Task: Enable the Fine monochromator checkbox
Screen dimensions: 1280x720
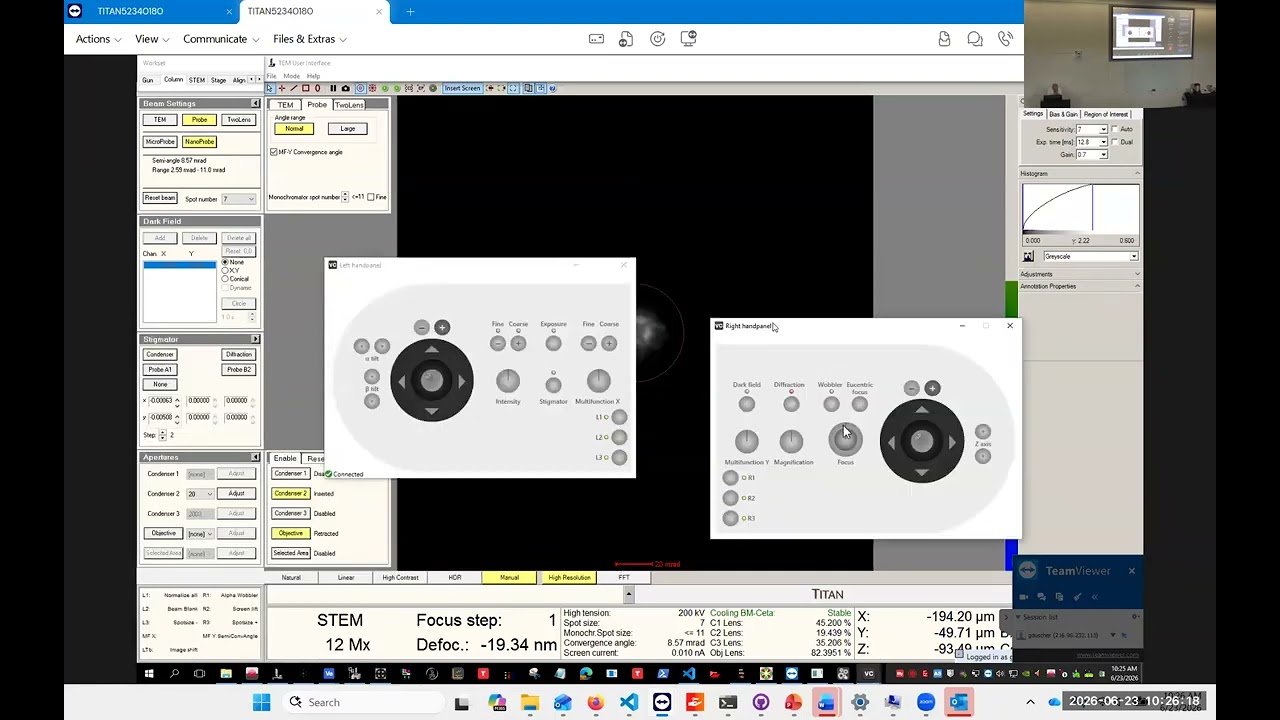Action: coord(371,197)
